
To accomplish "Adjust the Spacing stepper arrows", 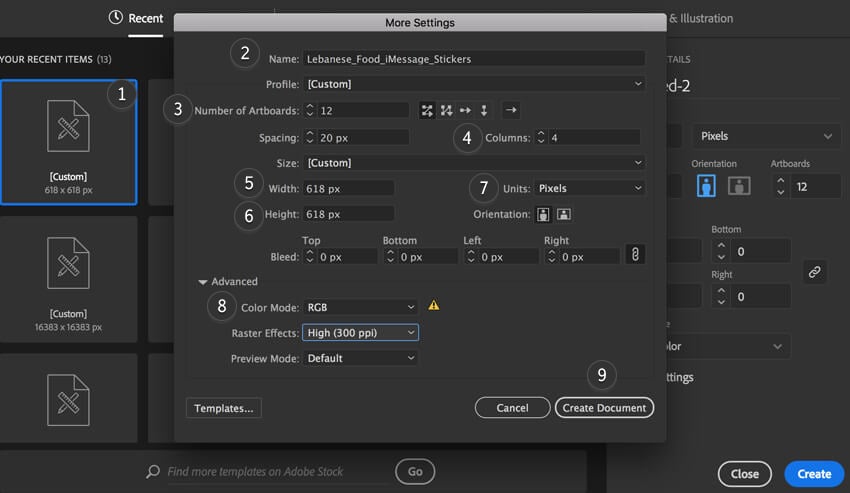I will 310,138.
